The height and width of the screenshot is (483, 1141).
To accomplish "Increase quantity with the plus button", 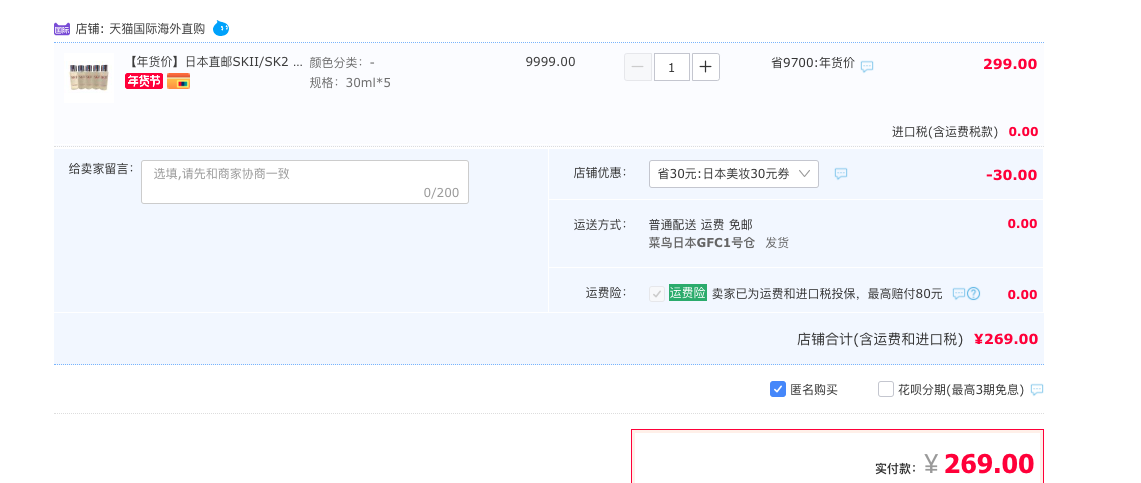I will 705,67.
